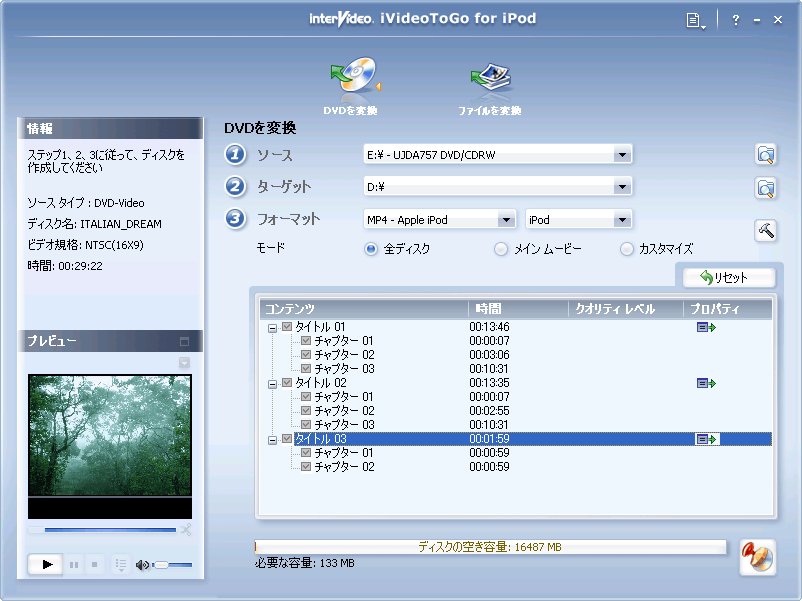
Task: Click the 00:13:46 time cell
Action: (x=489, y=327)
